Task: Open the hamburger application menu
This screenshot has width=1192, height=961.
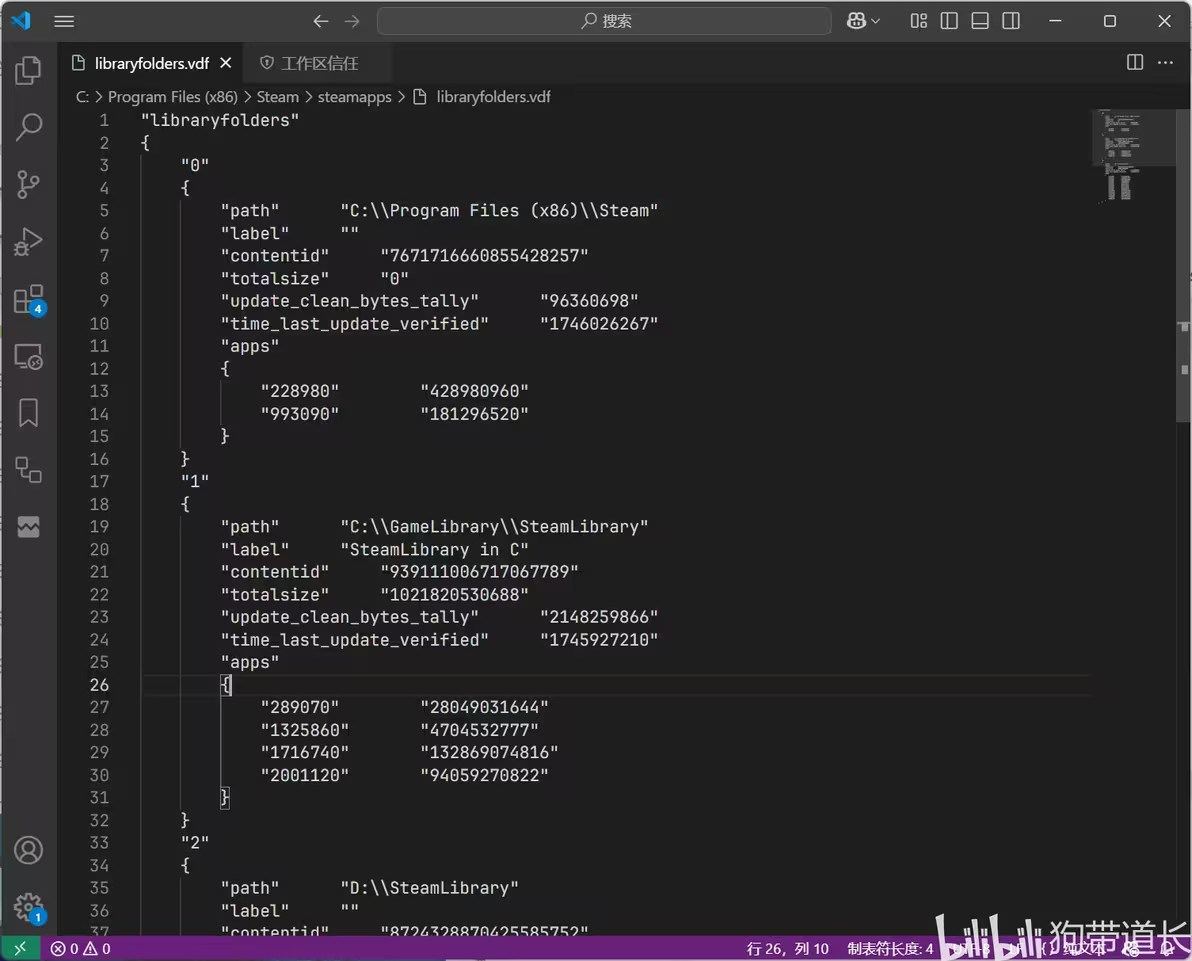Action: pyautogui.click(x=64, y=21)
